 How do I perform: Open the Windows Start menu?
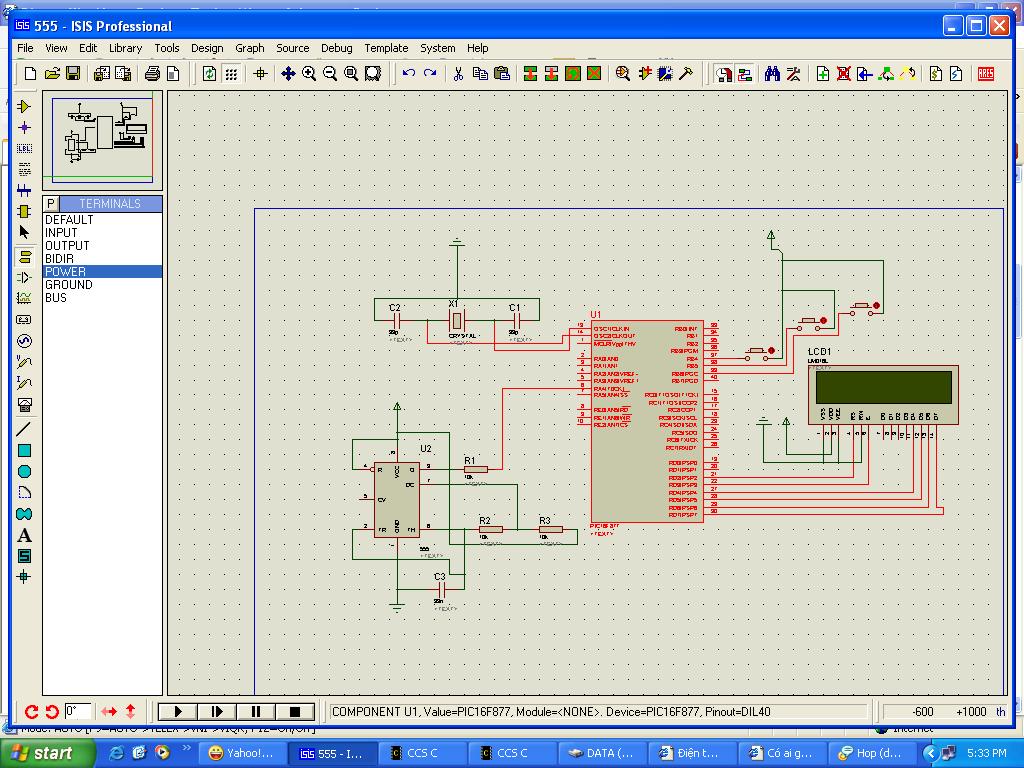coord(40,753)
